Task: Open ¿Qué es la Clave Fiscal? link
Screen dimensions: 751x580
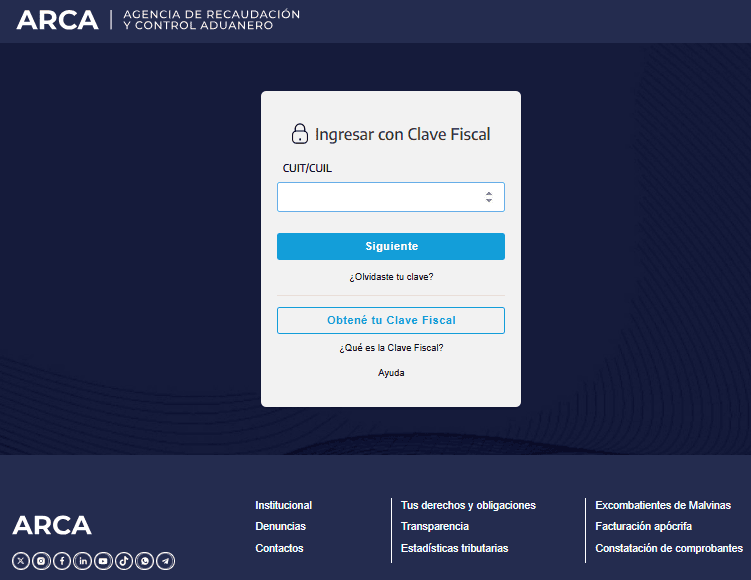Action: [x=391, y=348]
